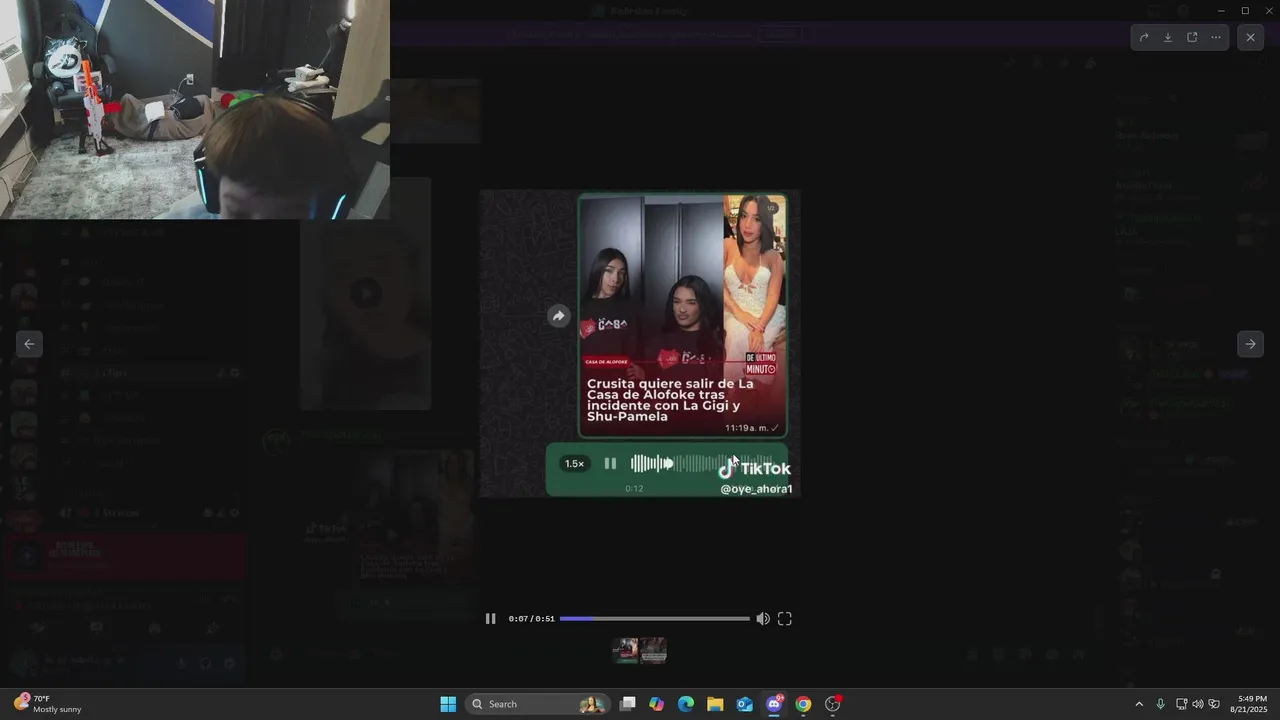The width and height of the screenshot is (1280, 720).
Task: Click the taskbar Search box
Action: pyautogui.click(x=538, y=704)
